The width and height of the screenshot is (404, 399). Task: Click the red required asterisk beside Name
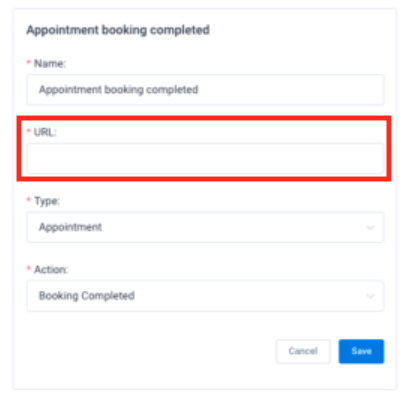pyautogui.click(x=29, y=62)
